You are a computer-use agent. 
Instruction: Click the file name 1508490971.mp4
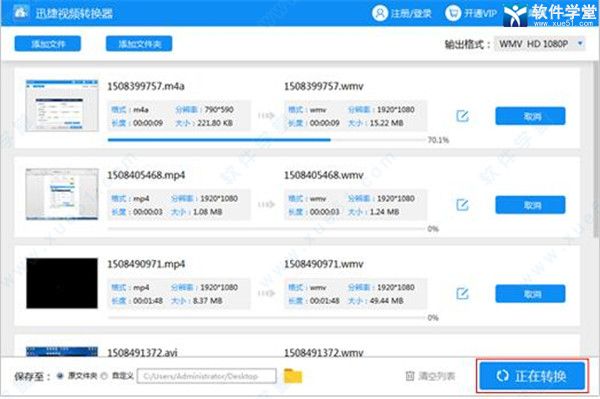(x=146, y=264)
